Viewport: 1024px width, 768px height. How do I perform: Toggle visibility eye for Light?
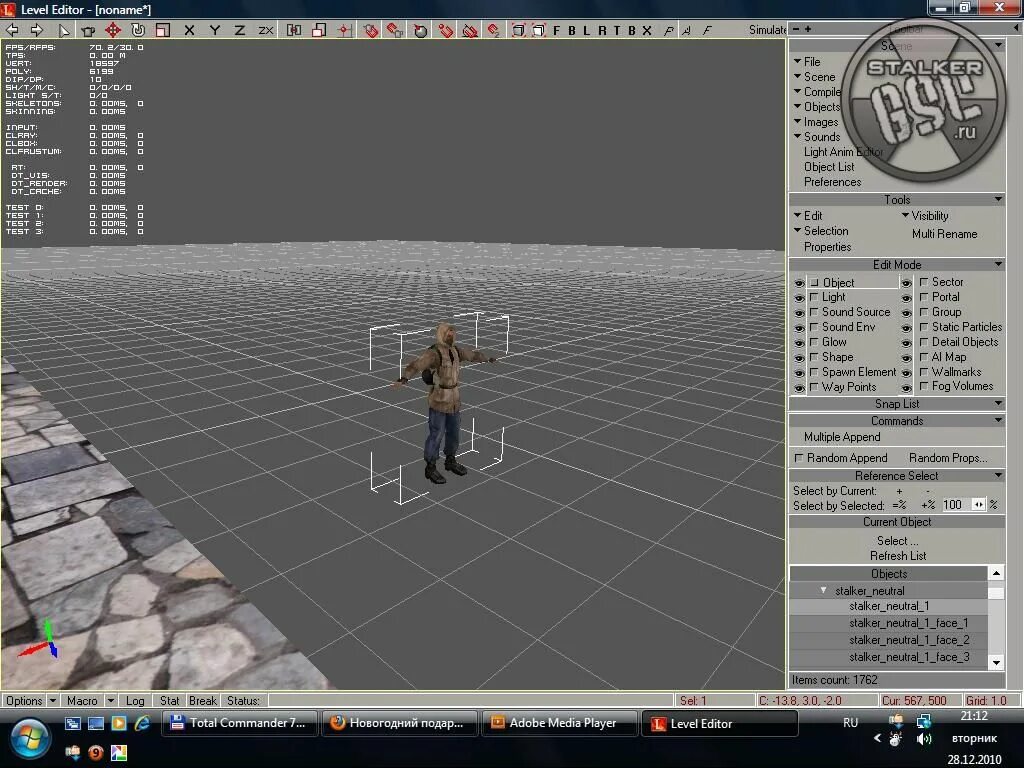coord(799,298)
